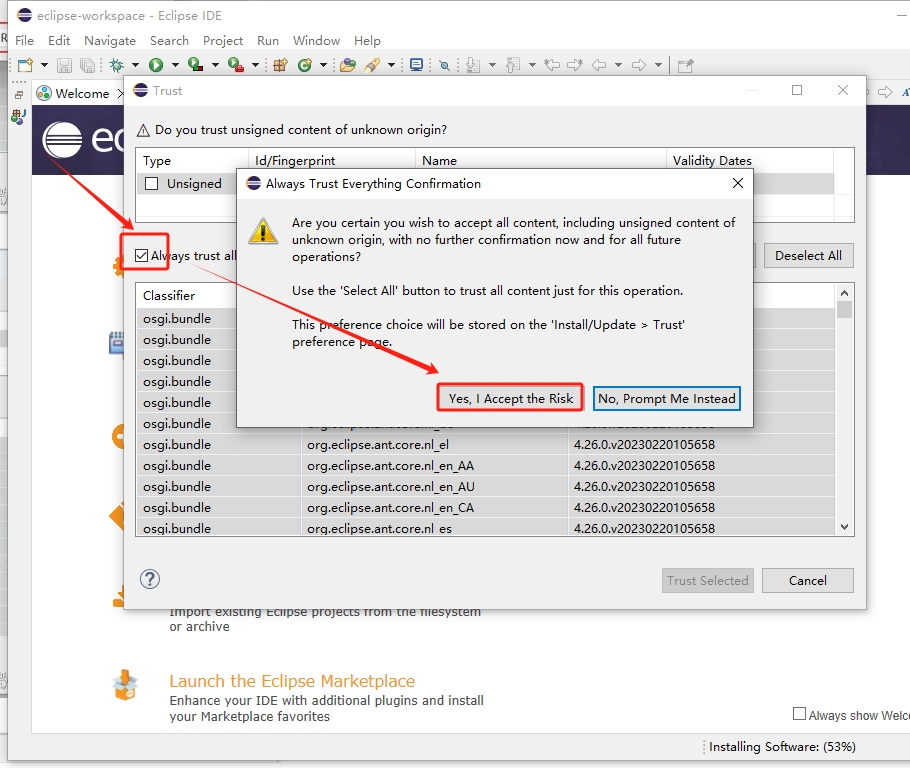Click the Next Annotation toolbar icon
Screen dimensions: 910x768
tap(473, 65)
